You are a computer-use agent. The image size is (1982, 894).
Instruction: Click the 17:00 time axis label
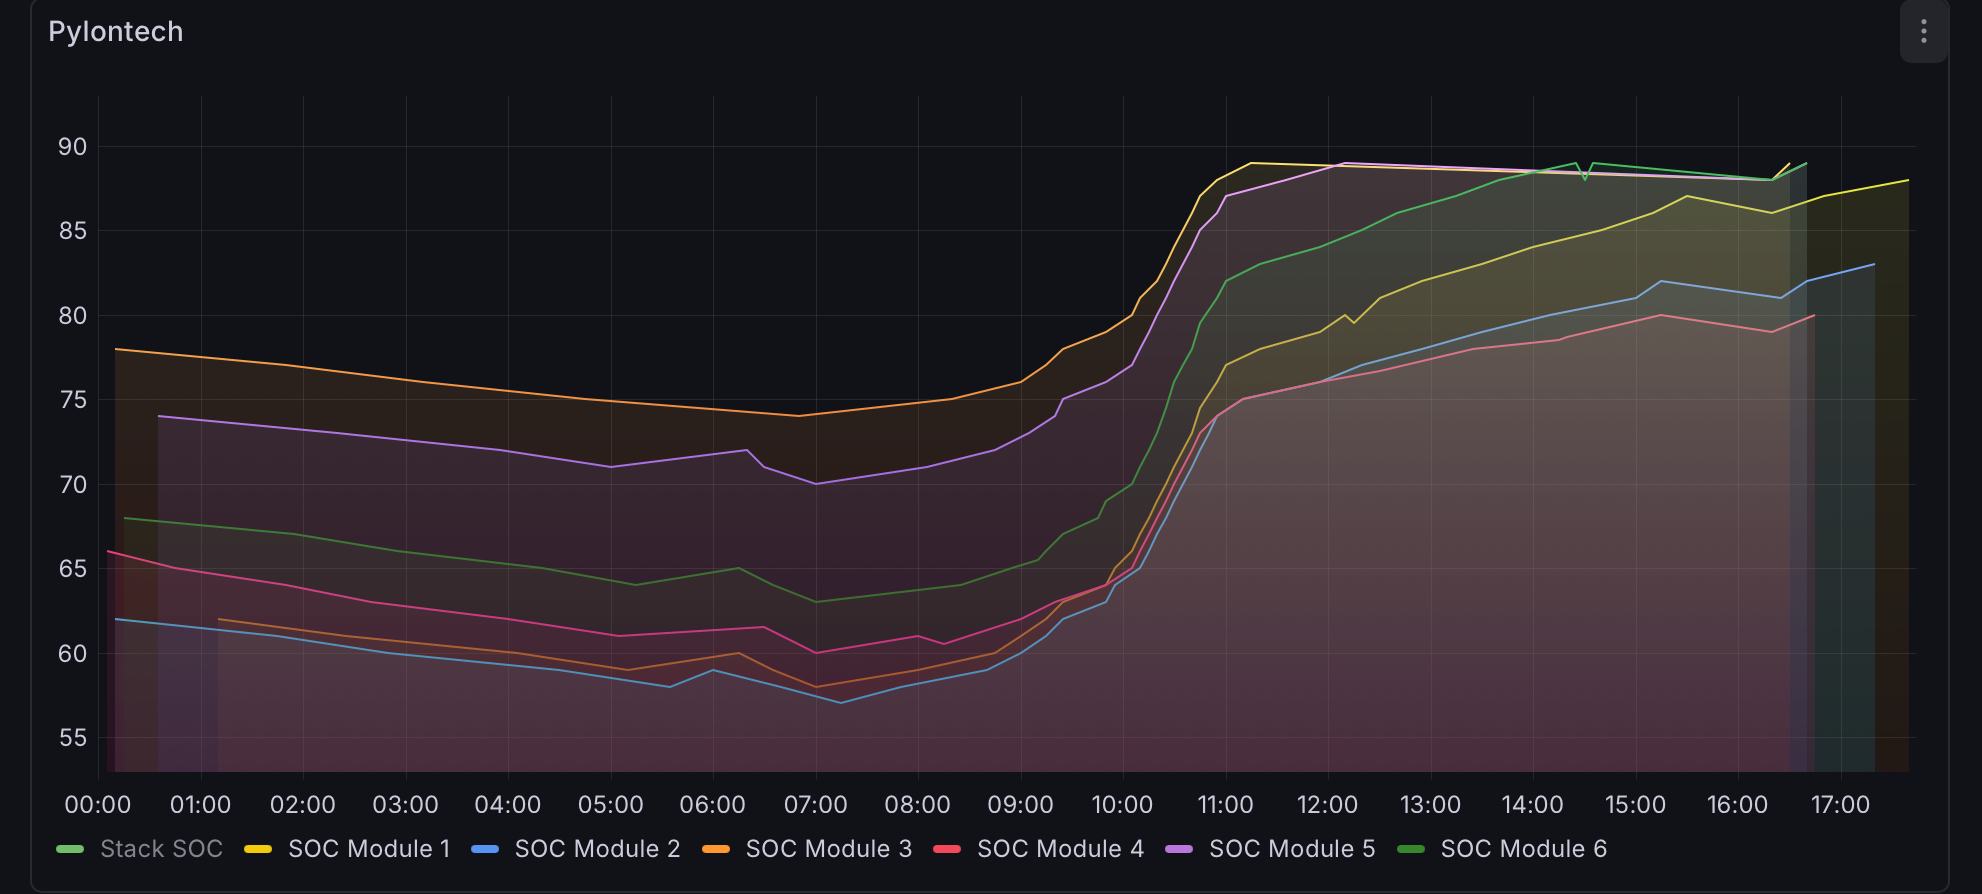point(1840,805)
